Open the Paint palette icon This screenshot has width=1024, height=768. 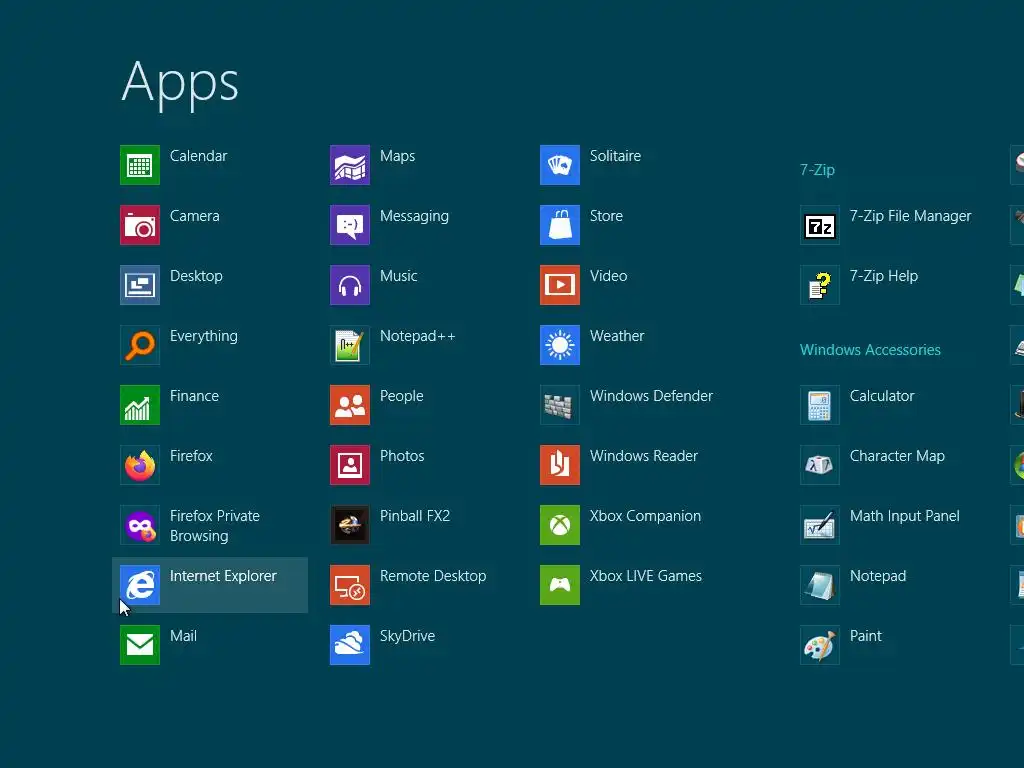coord(820,645)
